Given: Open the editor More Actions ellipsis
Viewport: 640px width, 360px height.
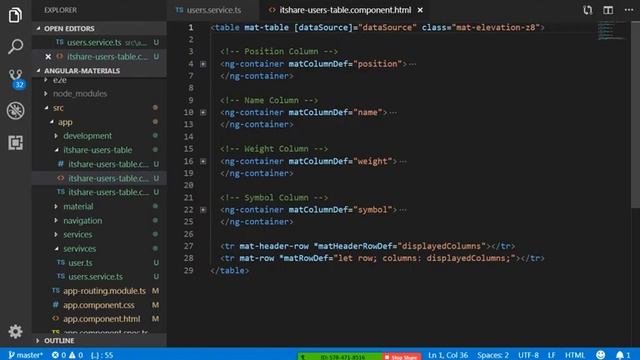Looking at the screenshot, I should (x=629, y=10).
